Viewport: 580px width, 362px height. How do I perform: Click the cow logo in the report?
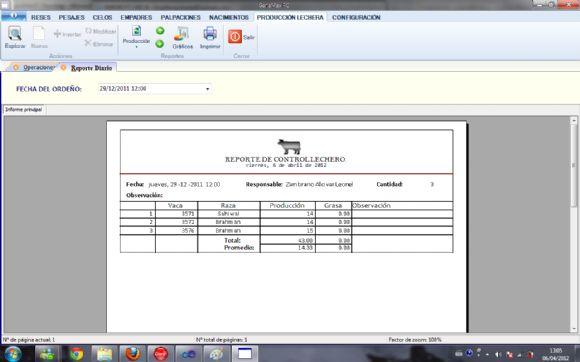[289, 146]
